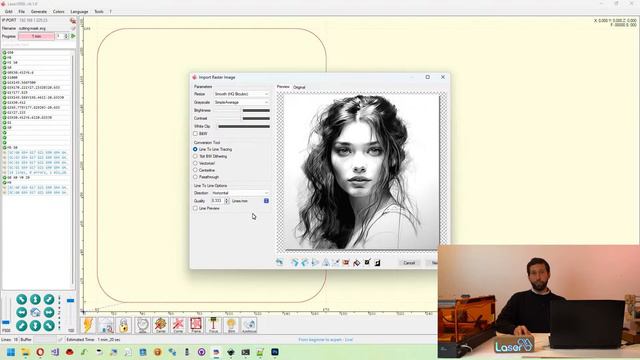Enable the B&W checkbox
This screenshot has height=360, width=640.
tap(196, 134)
